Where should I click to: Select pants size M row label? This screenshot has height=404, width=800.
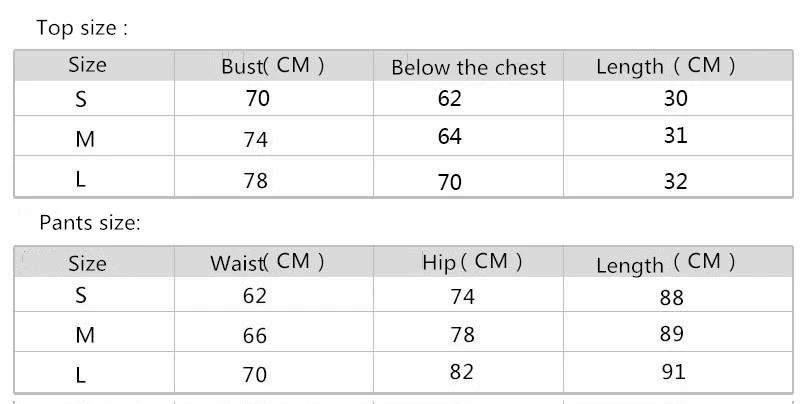[85, 335]
